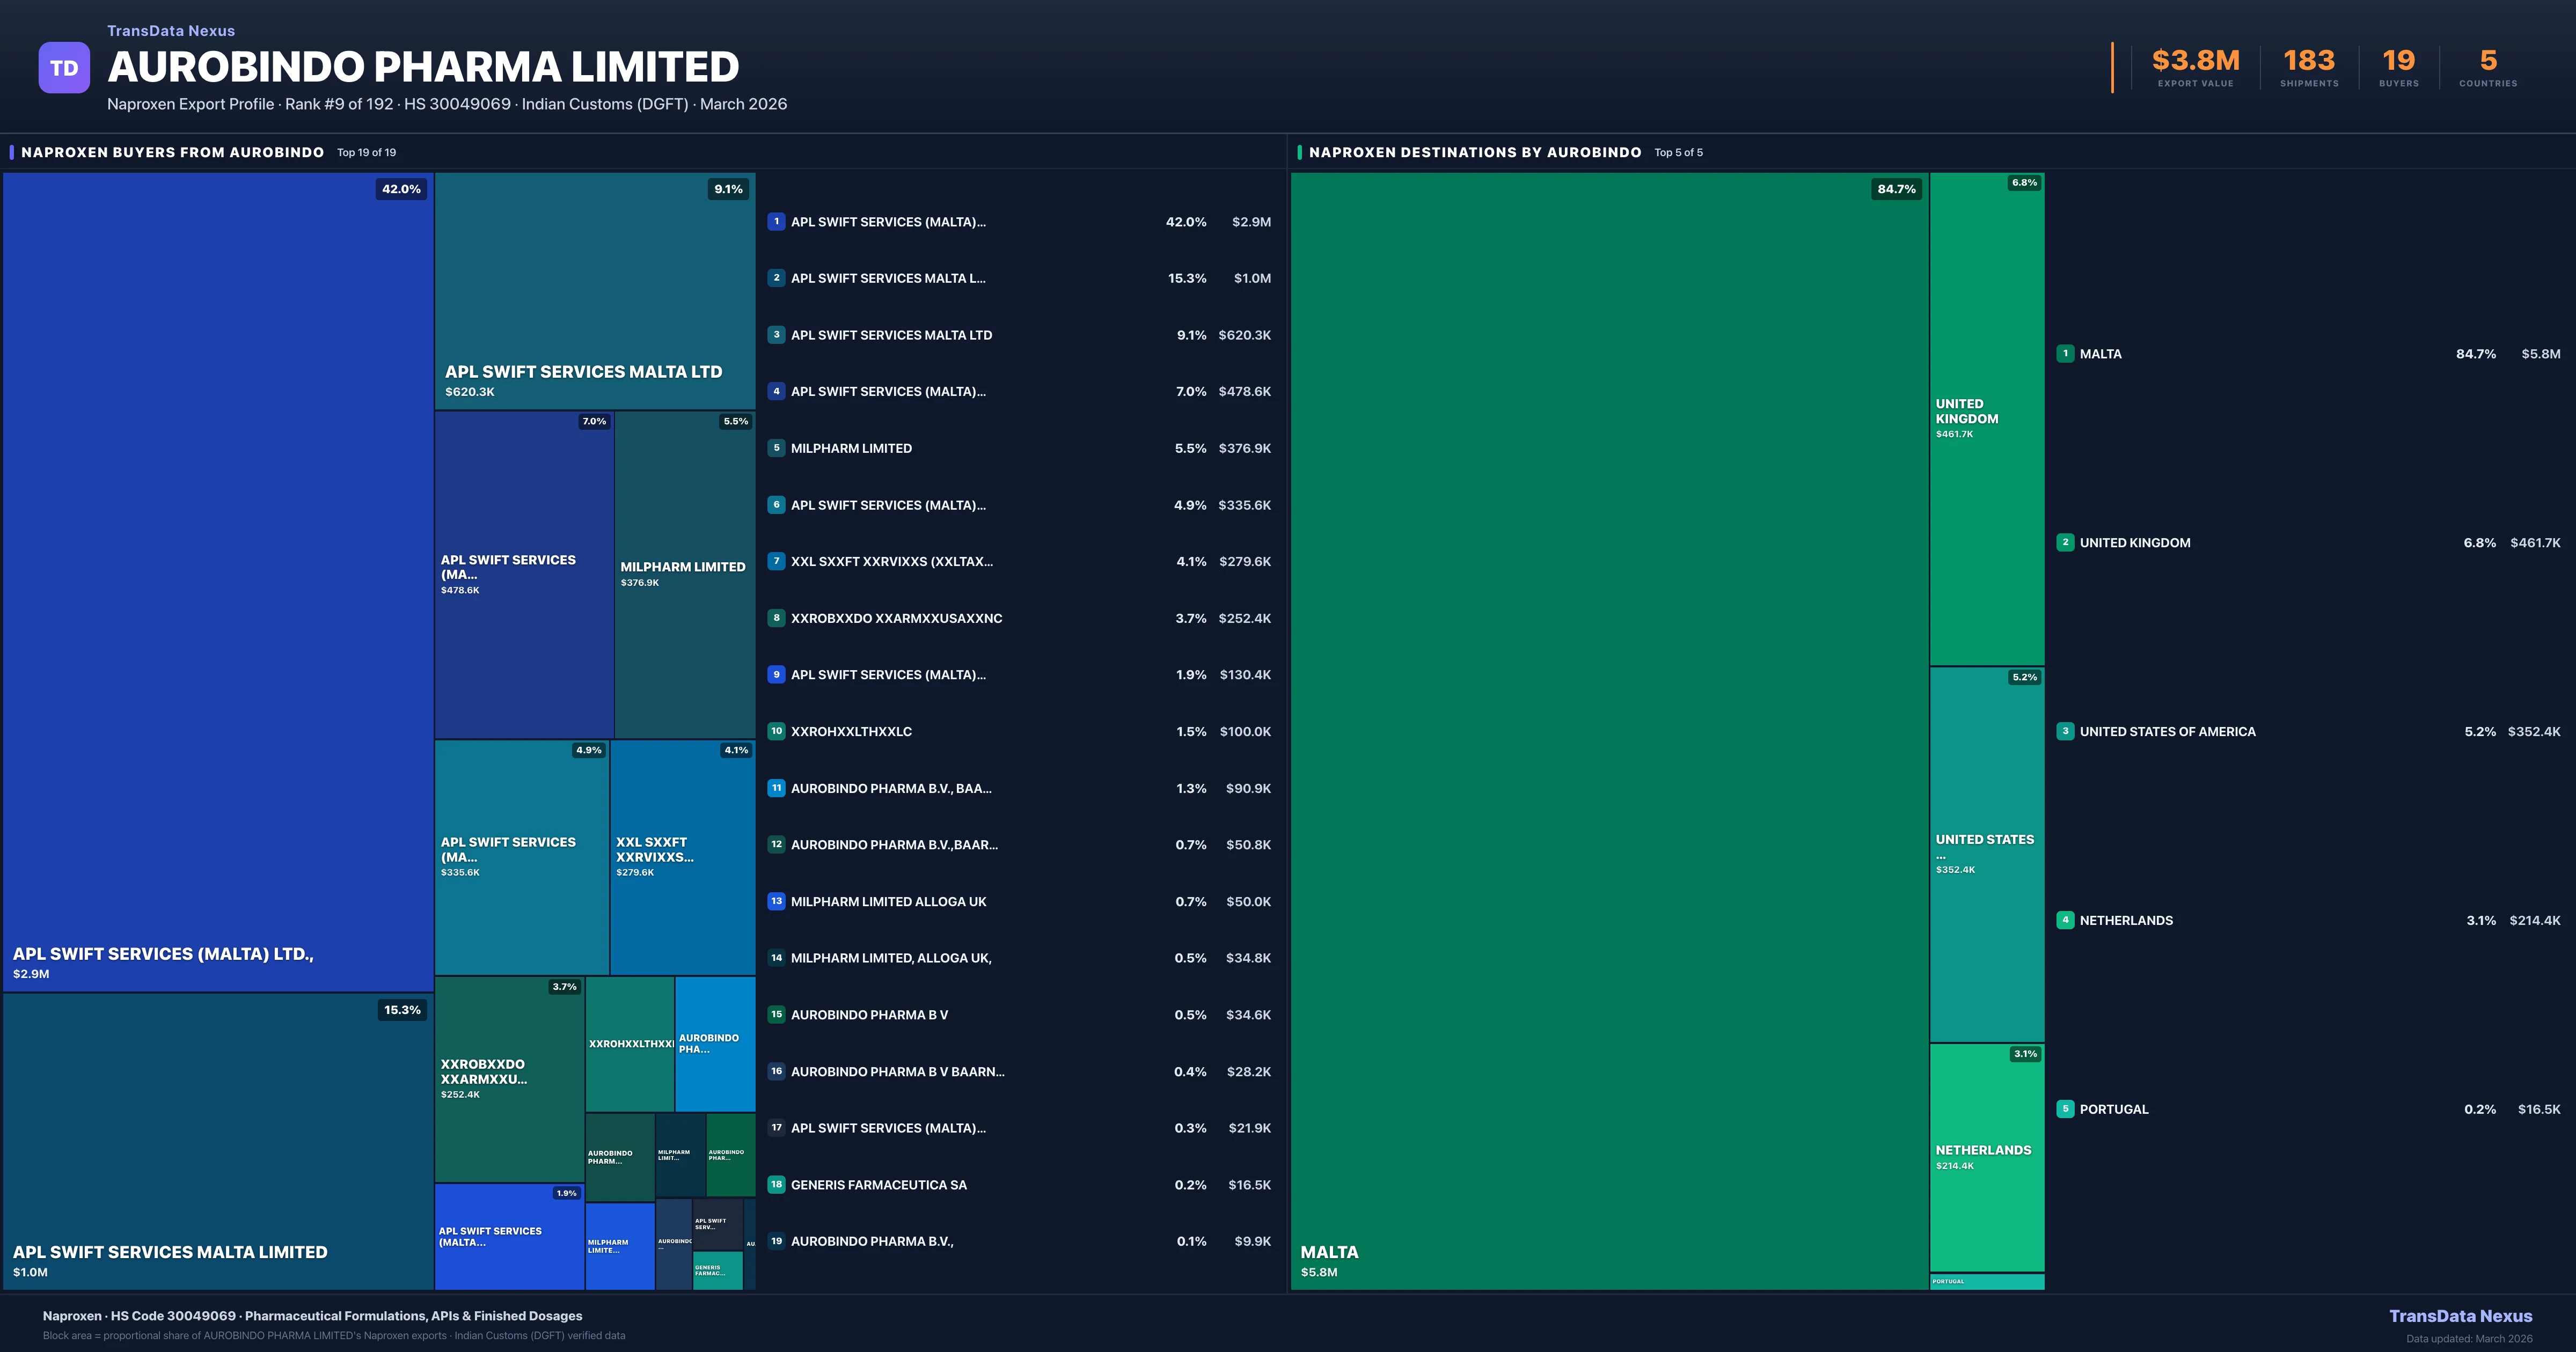This screenshot has height=1352, width=2576.
Task: Click the rank 1 badge next to MALTA
Action: [x=2066, y=353]
